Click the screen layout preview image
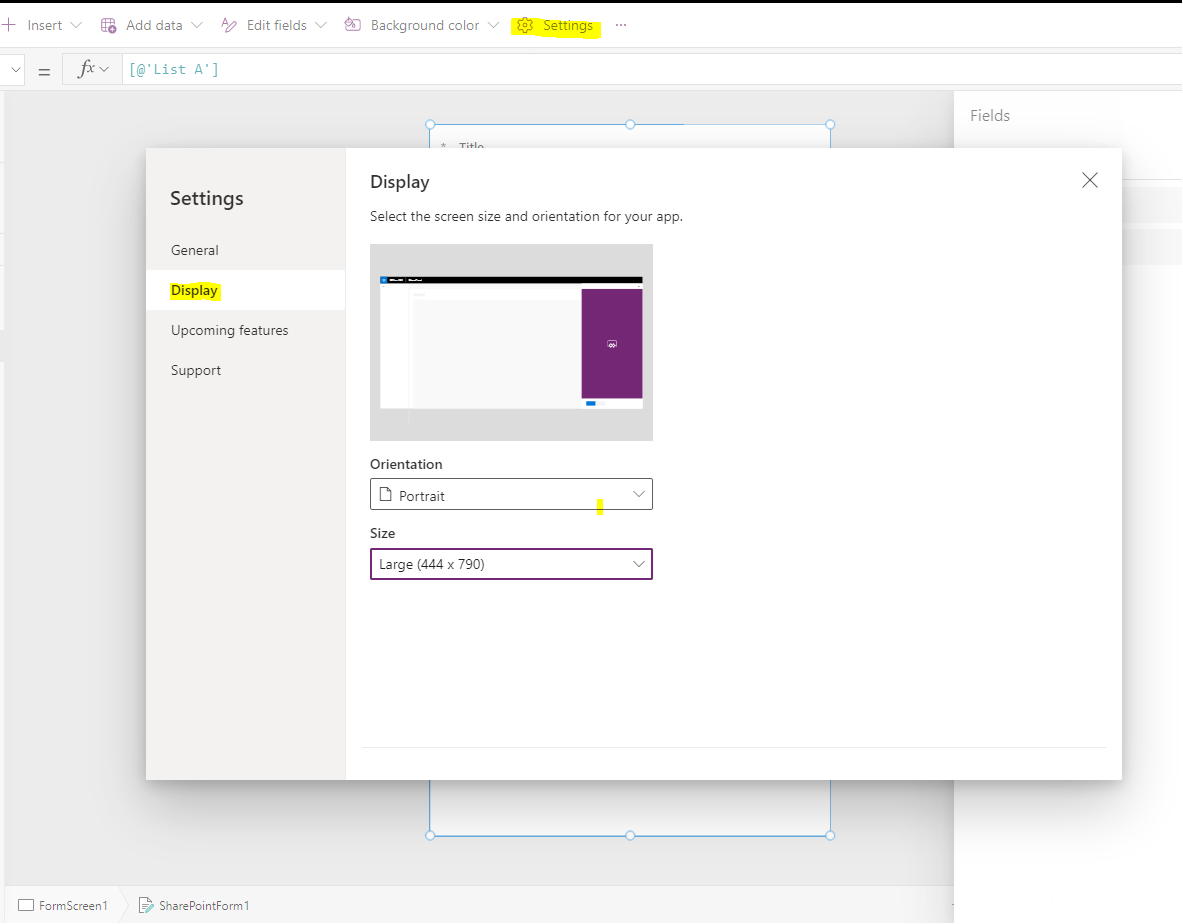Screen dimensions: 1183x924 512,342
